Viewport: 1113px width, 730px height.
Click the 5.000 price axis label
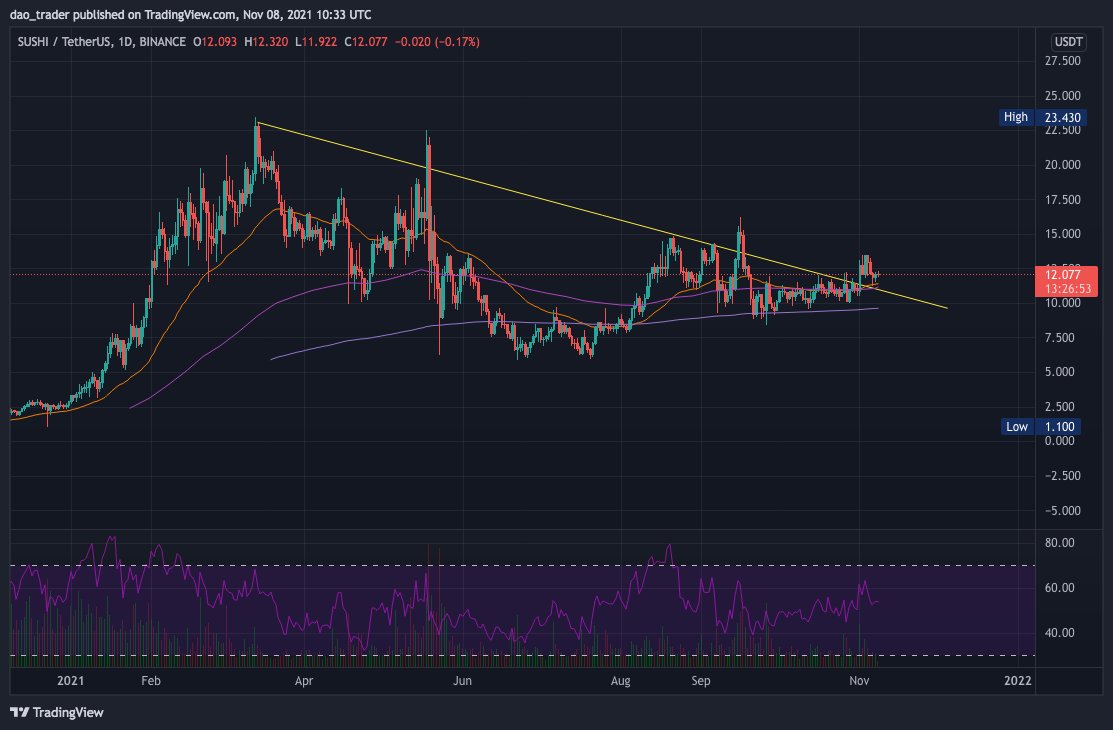point(1060,372)
